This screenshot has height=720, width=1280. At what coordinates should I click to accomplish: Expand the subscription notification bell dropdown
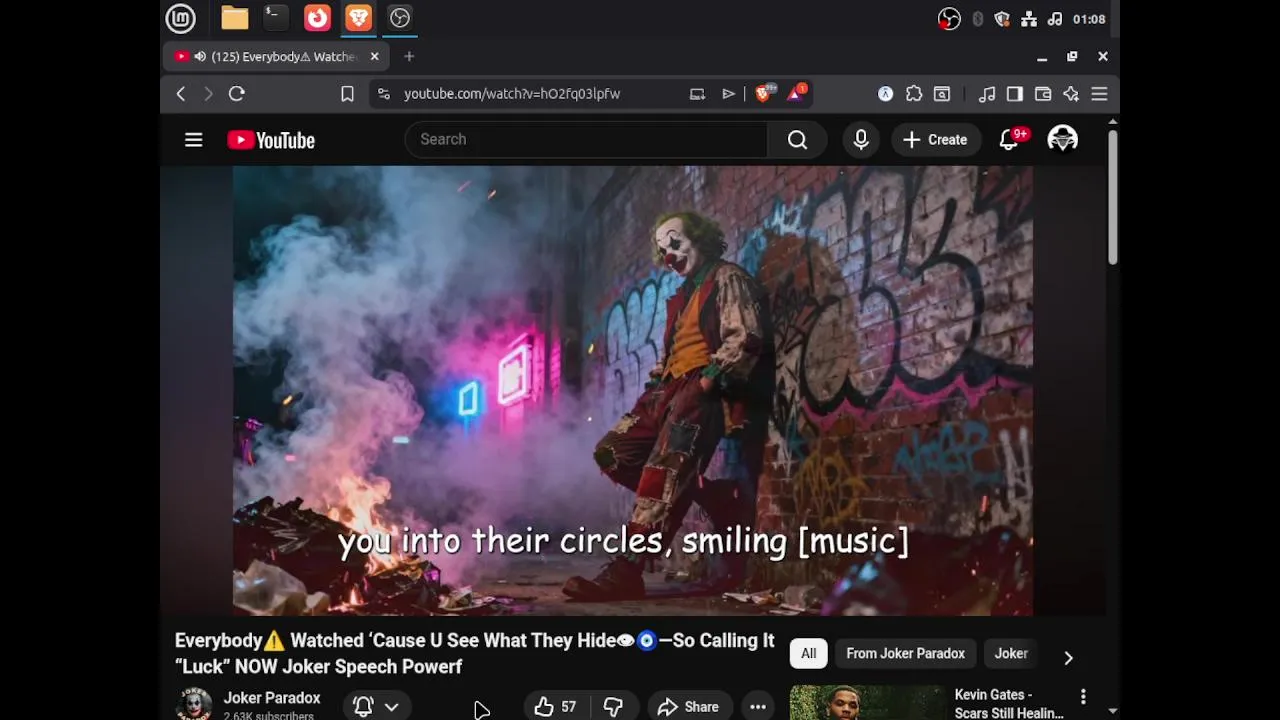[x=377, y=706]
